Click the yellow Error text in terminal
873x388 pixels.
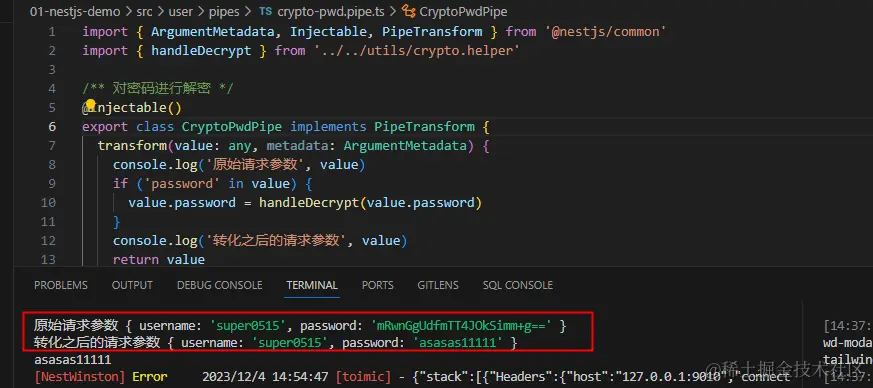click(x=150, y=377)
